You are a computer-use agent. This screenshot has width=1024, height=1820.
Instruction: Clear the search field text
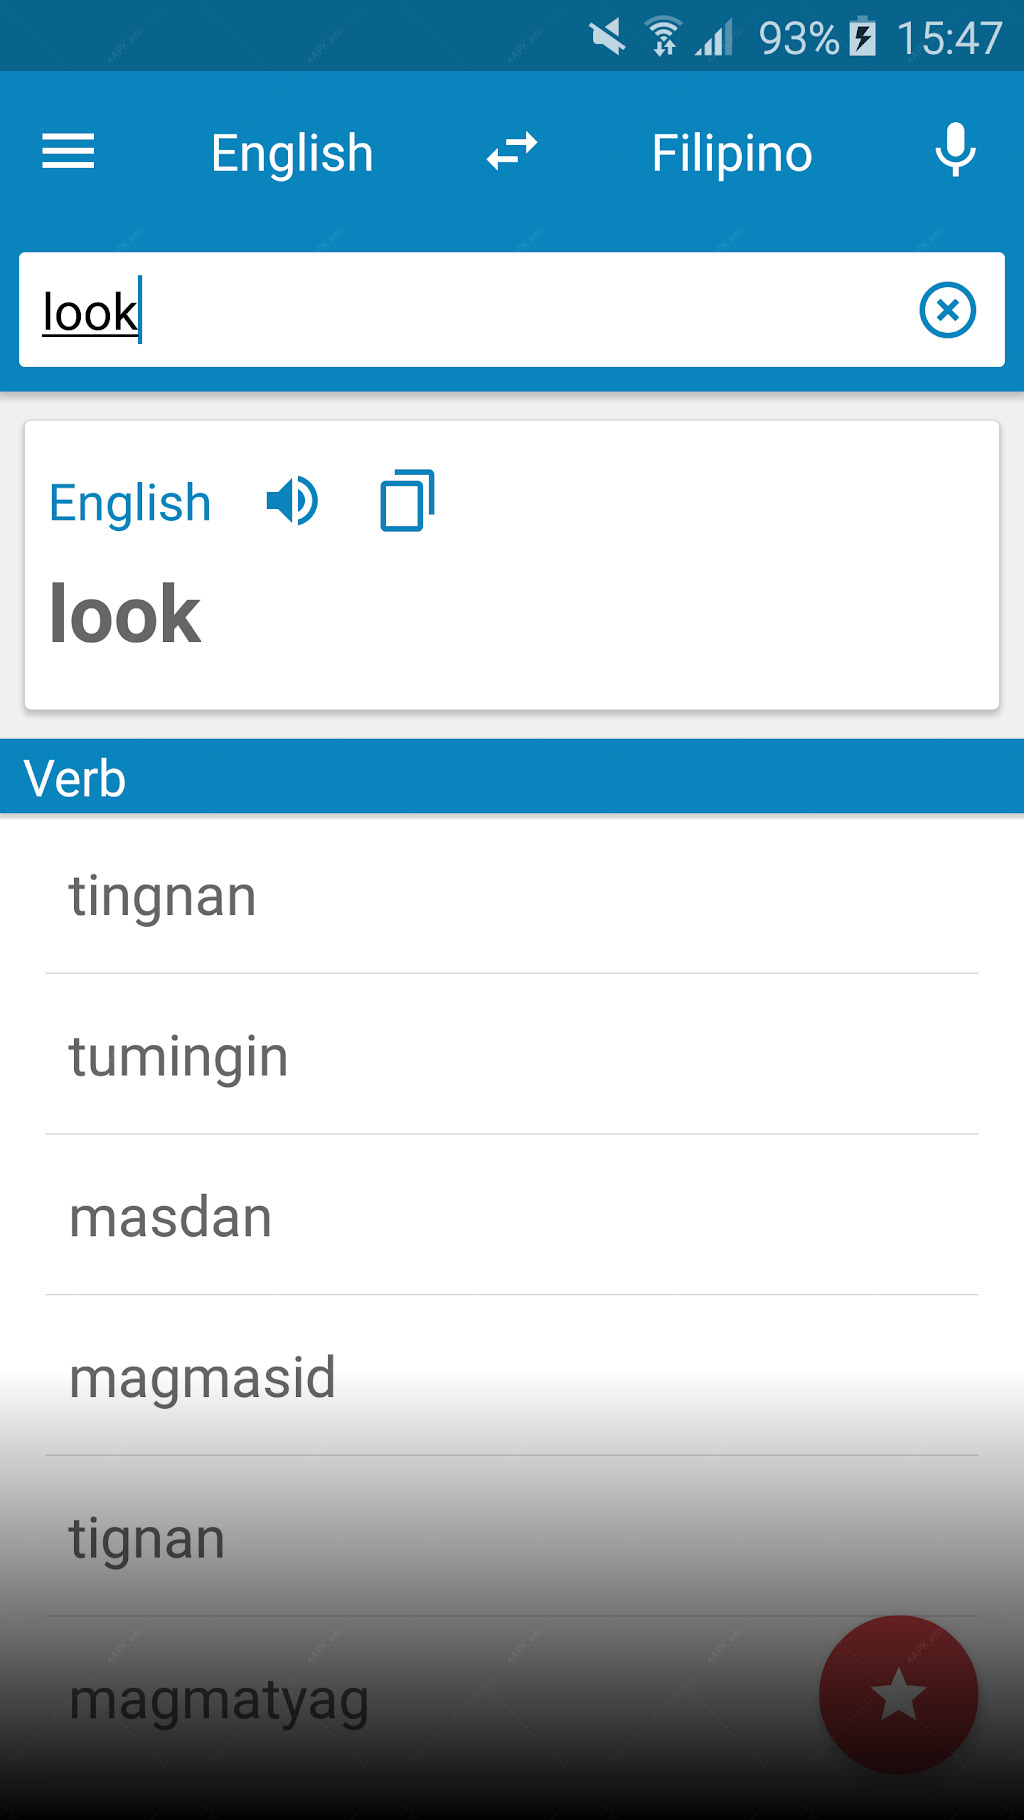[x=947, y=310]
